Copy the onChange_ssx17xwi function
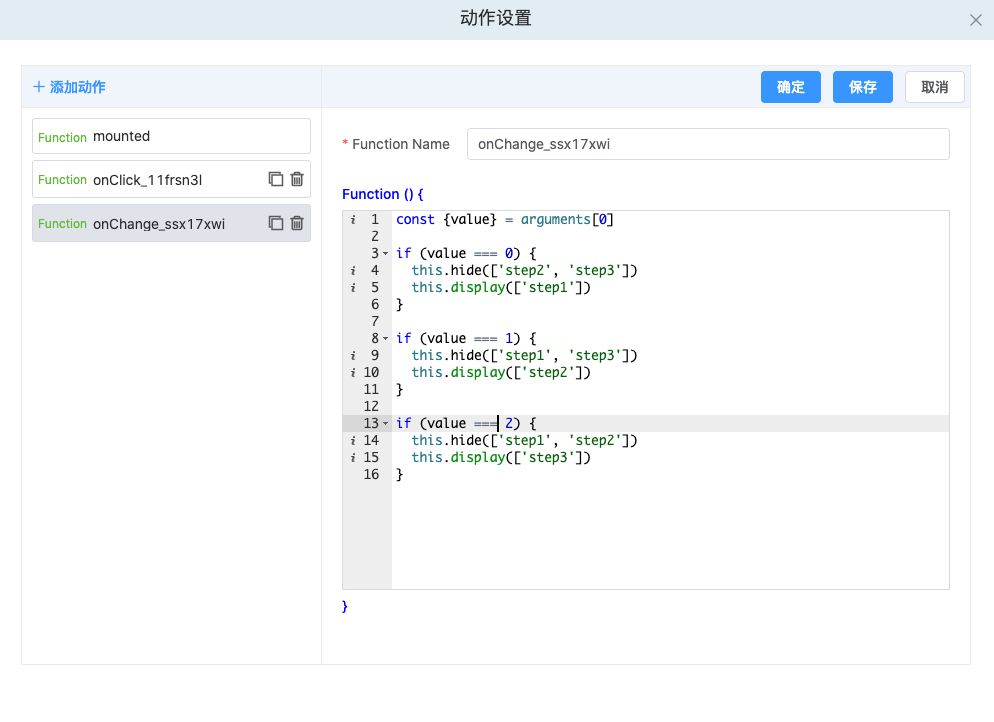 (276, 223)
